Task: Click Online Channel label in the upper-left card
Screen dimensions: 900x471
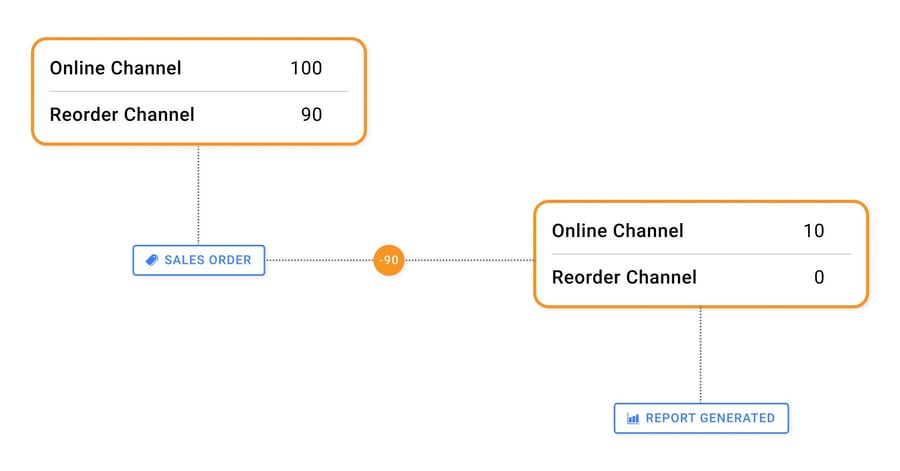Action: tap(116, 68)
